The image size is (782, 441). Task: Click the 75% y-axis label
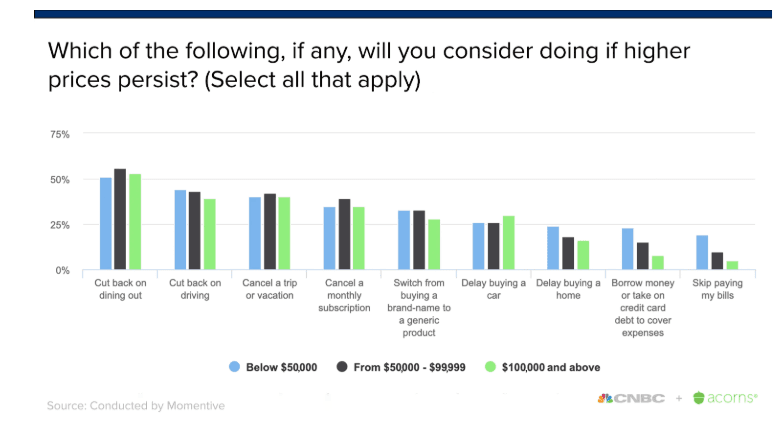(60, 134)
